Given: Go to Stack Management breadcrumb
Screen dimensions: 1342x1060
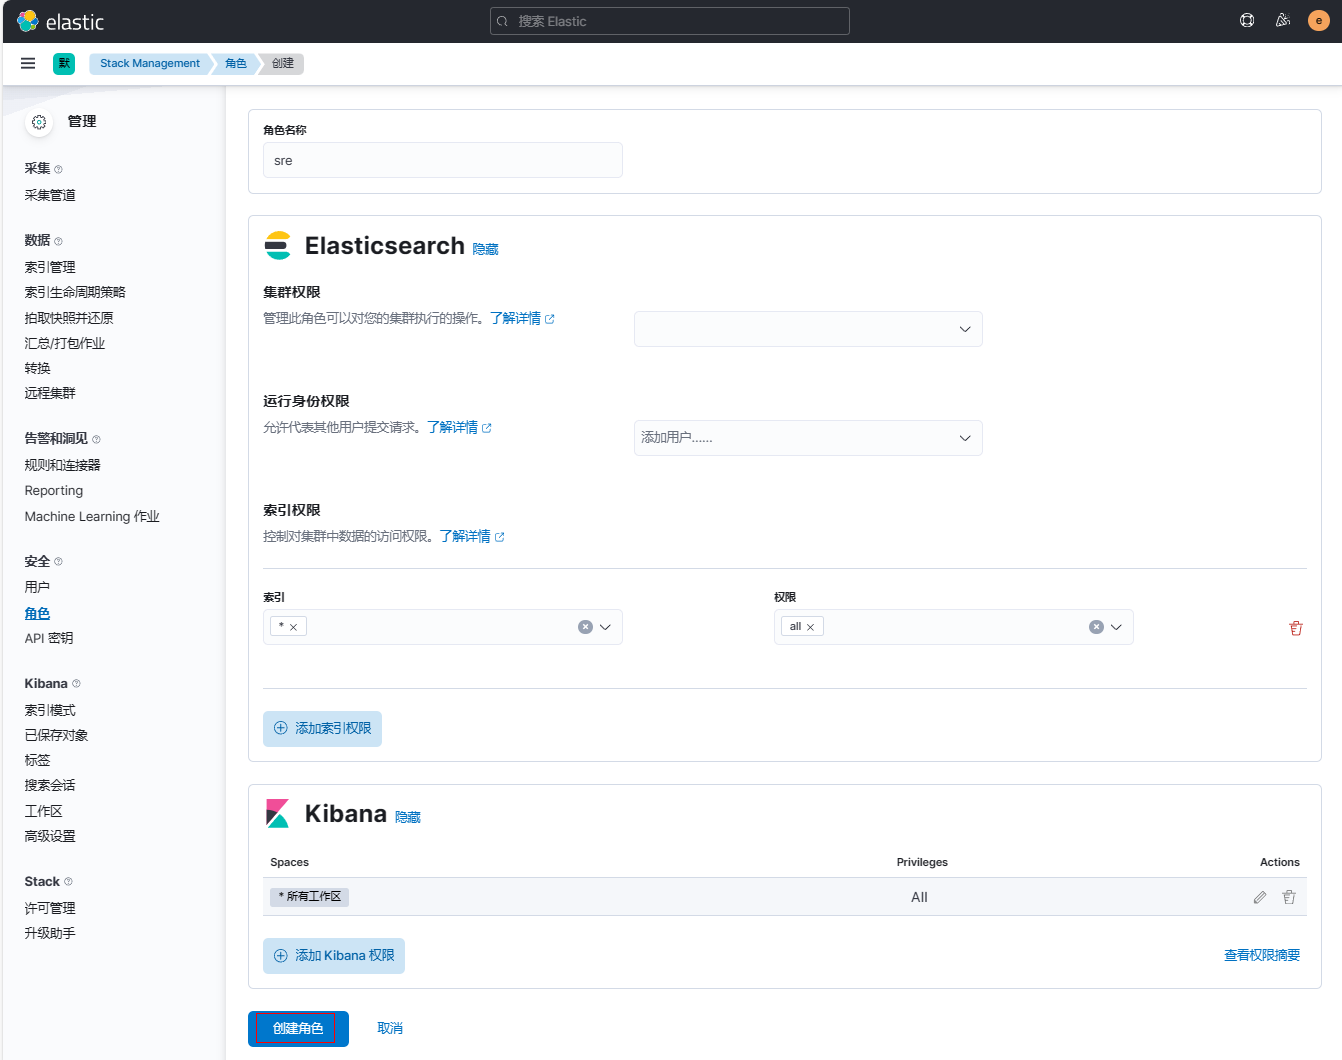Looking at the screenshot, I should point(150,63).
